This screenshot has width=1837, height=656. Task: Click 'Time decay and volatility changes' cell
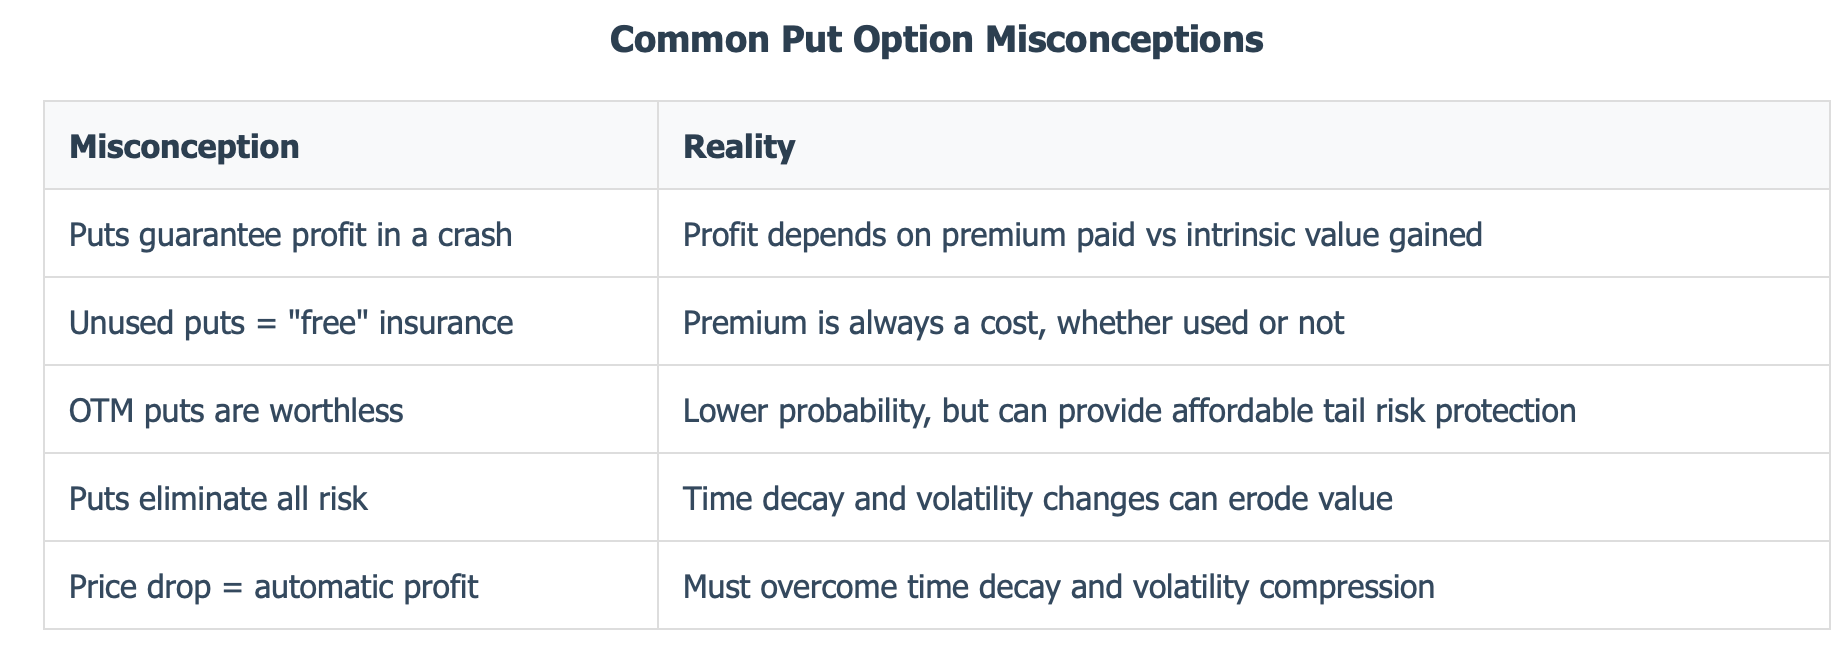pyautogui.click(x=1243, y=498)
